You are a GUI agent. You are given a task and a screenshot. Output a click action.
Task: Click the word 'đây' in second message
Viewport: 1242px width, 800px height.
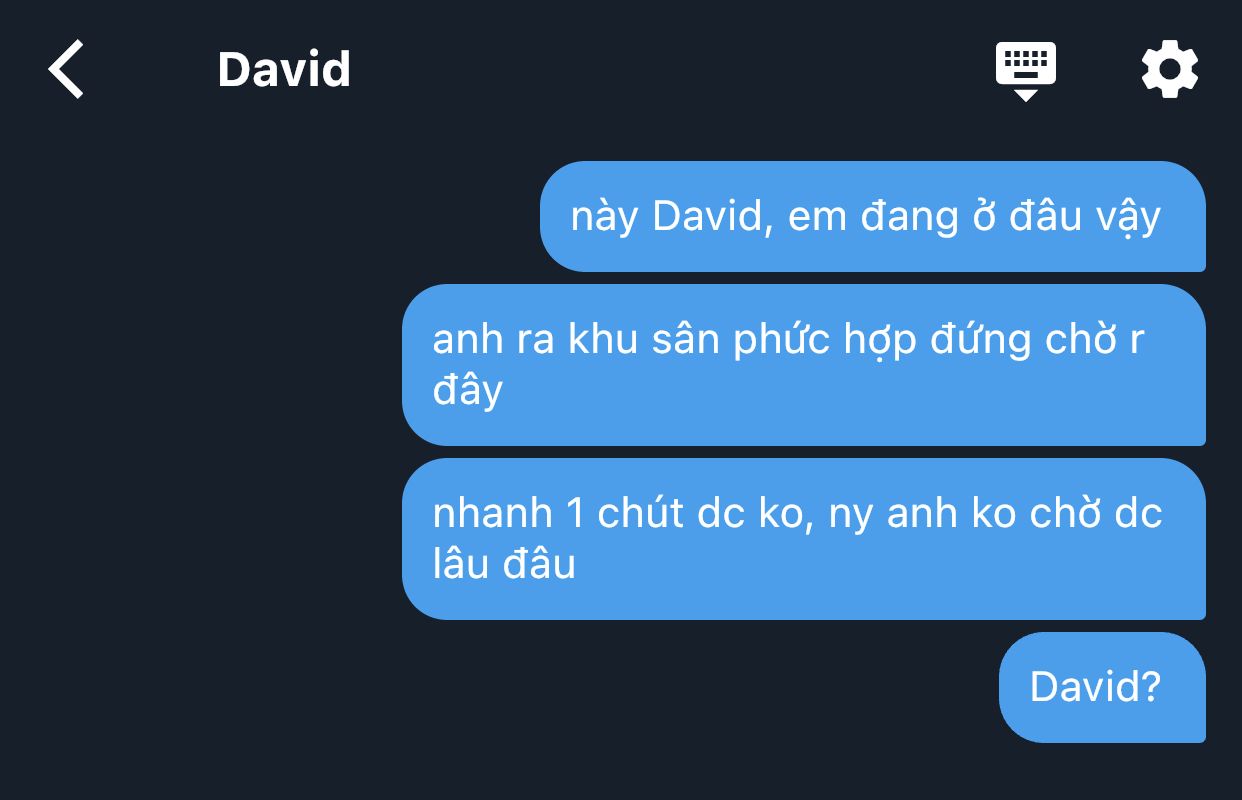(467, 391)
